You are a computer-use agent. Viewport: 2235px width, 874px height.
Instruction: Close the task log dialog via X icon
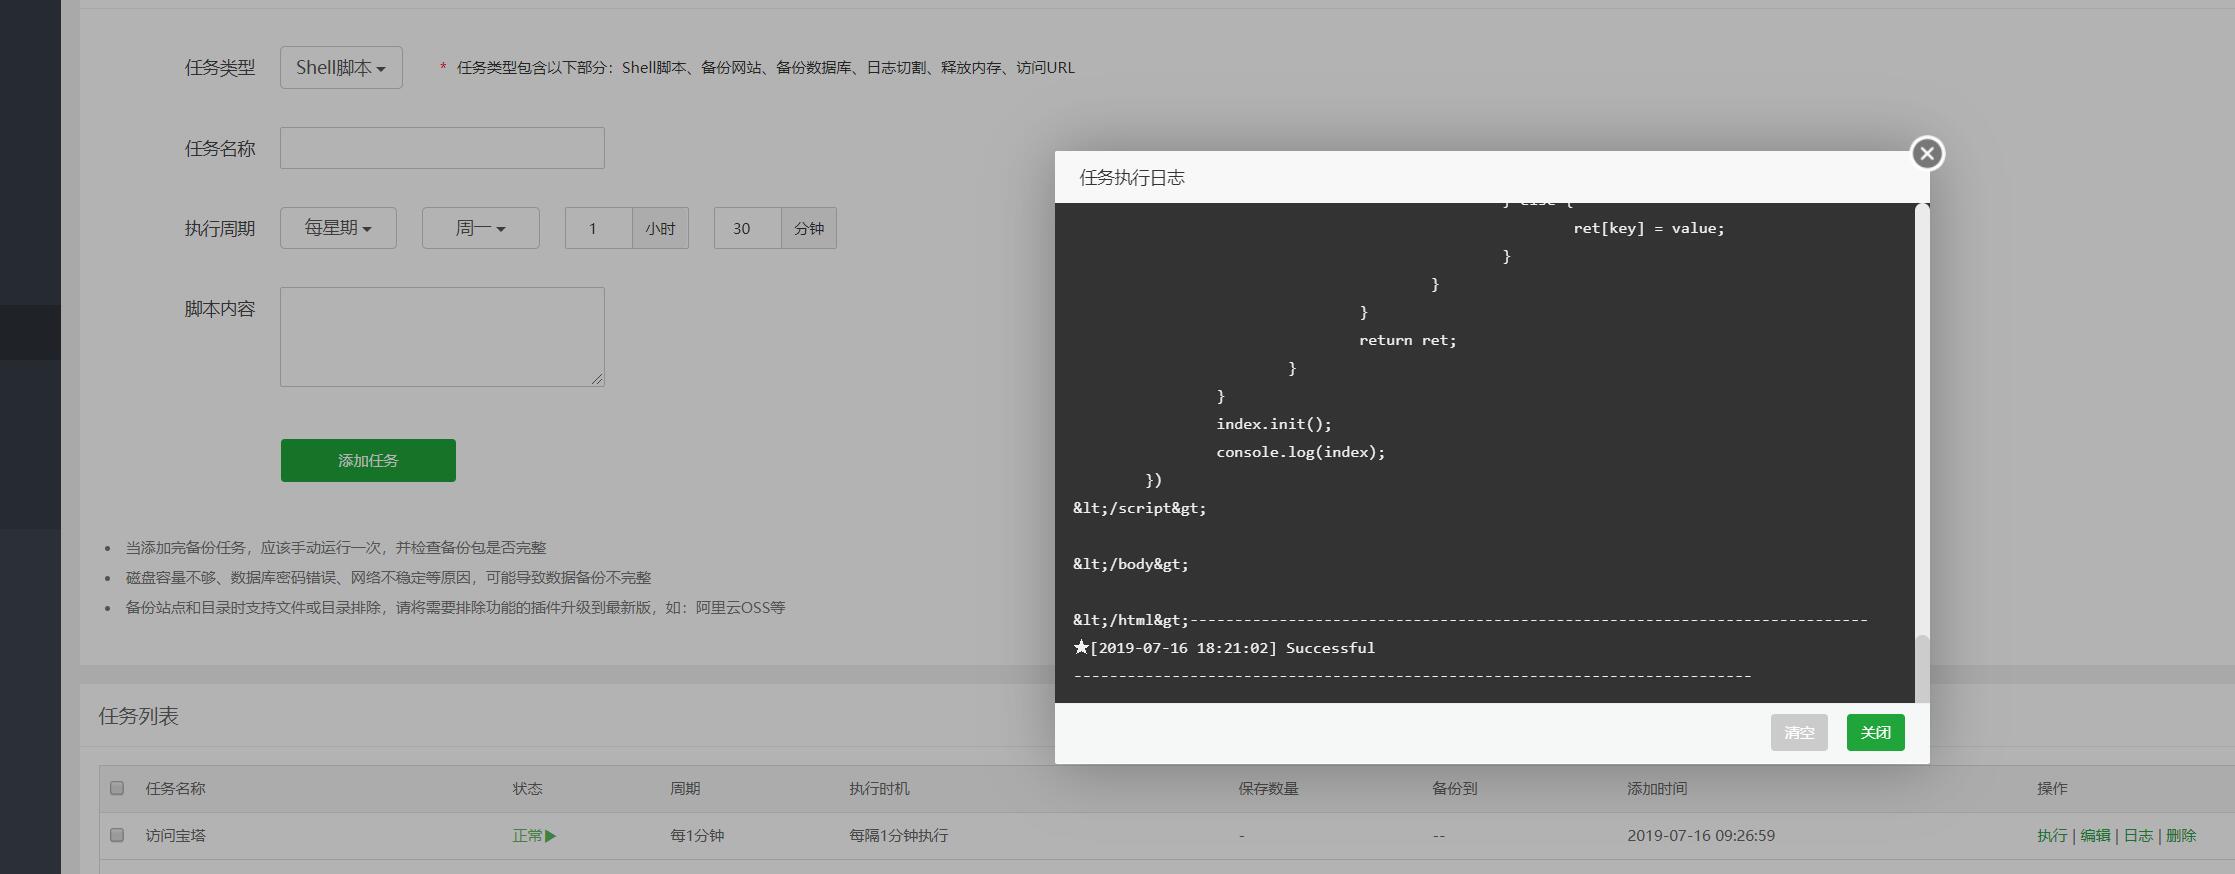[1927, 153]
